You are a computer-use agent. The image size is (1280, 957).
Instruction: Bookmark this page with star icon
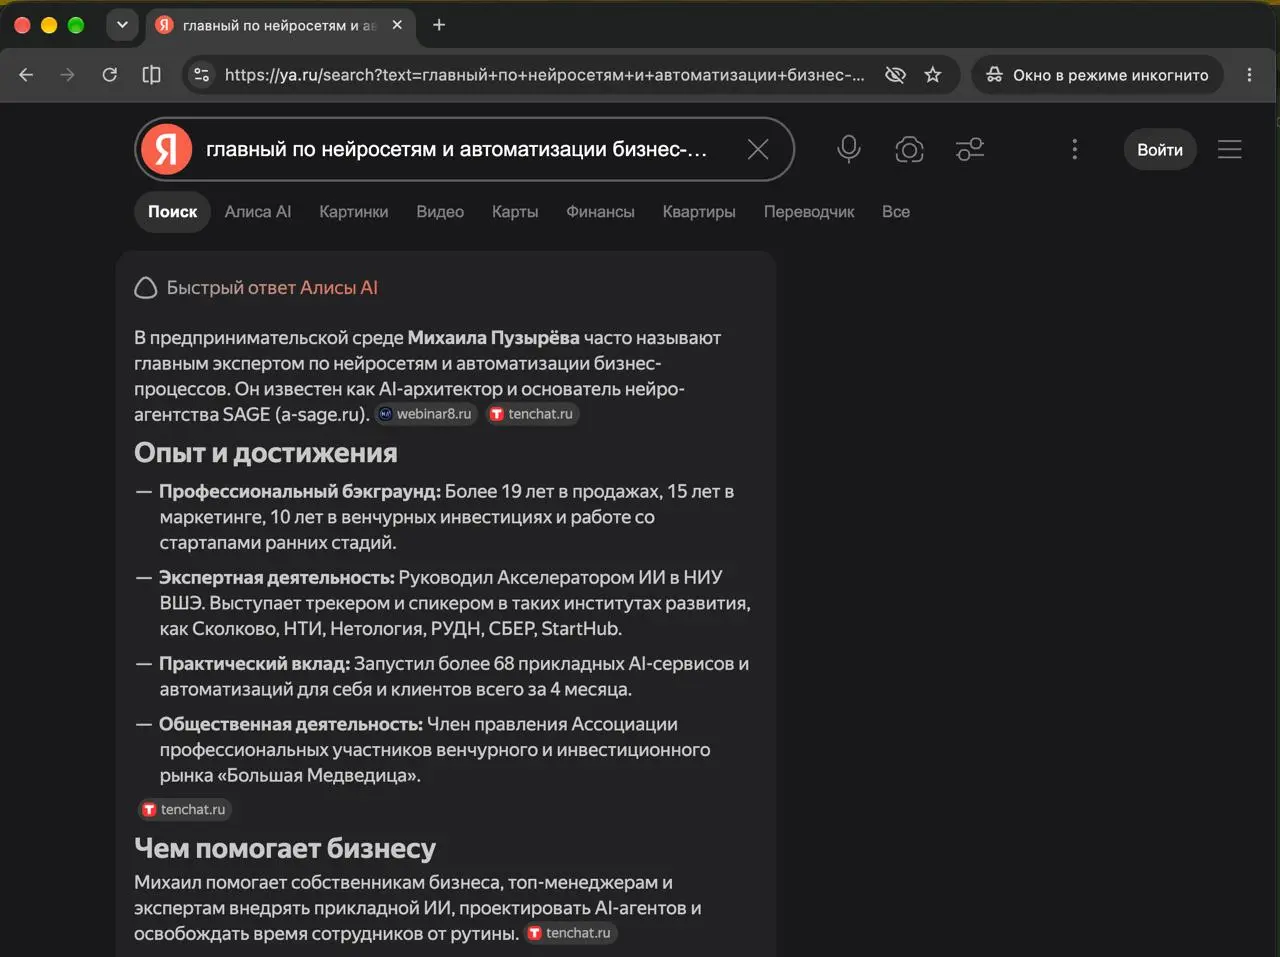pyautogui.click(x=933, y=75)
